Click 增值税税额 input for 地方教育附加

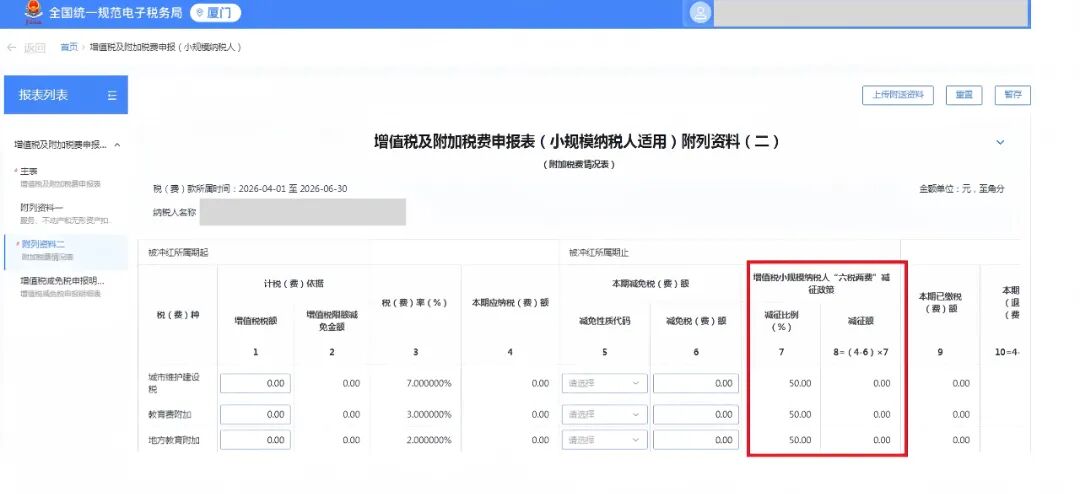click(255, 440)
